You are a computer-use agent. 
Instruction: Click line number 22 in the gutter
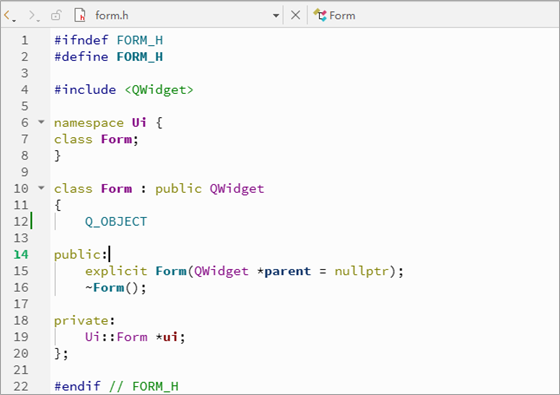[x=21, y=386]
